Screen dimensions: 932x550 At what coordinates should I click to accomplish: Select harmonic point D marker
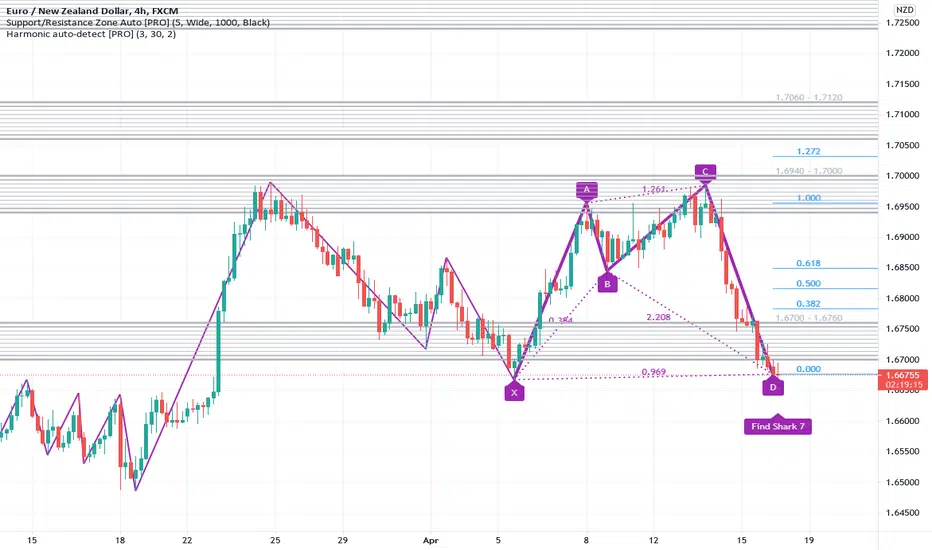(773, 387)
